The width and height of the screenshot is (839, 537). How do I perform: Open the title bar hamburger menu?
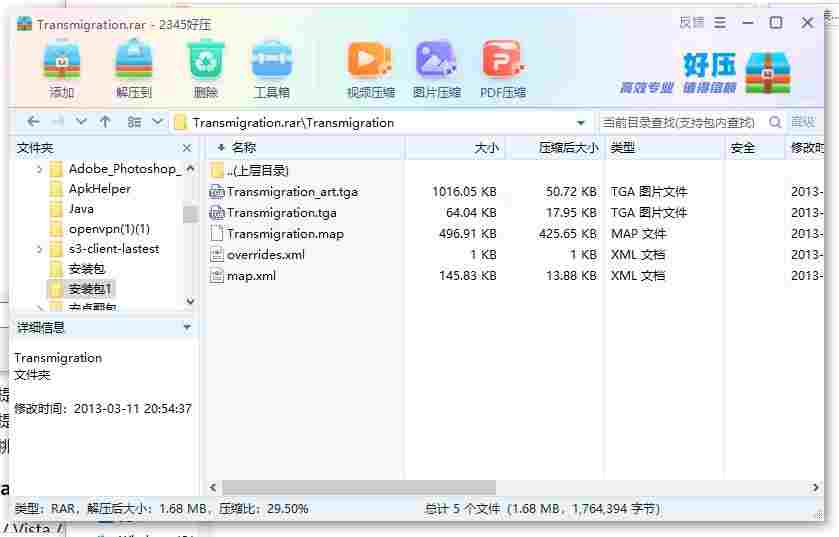point(720,23)
